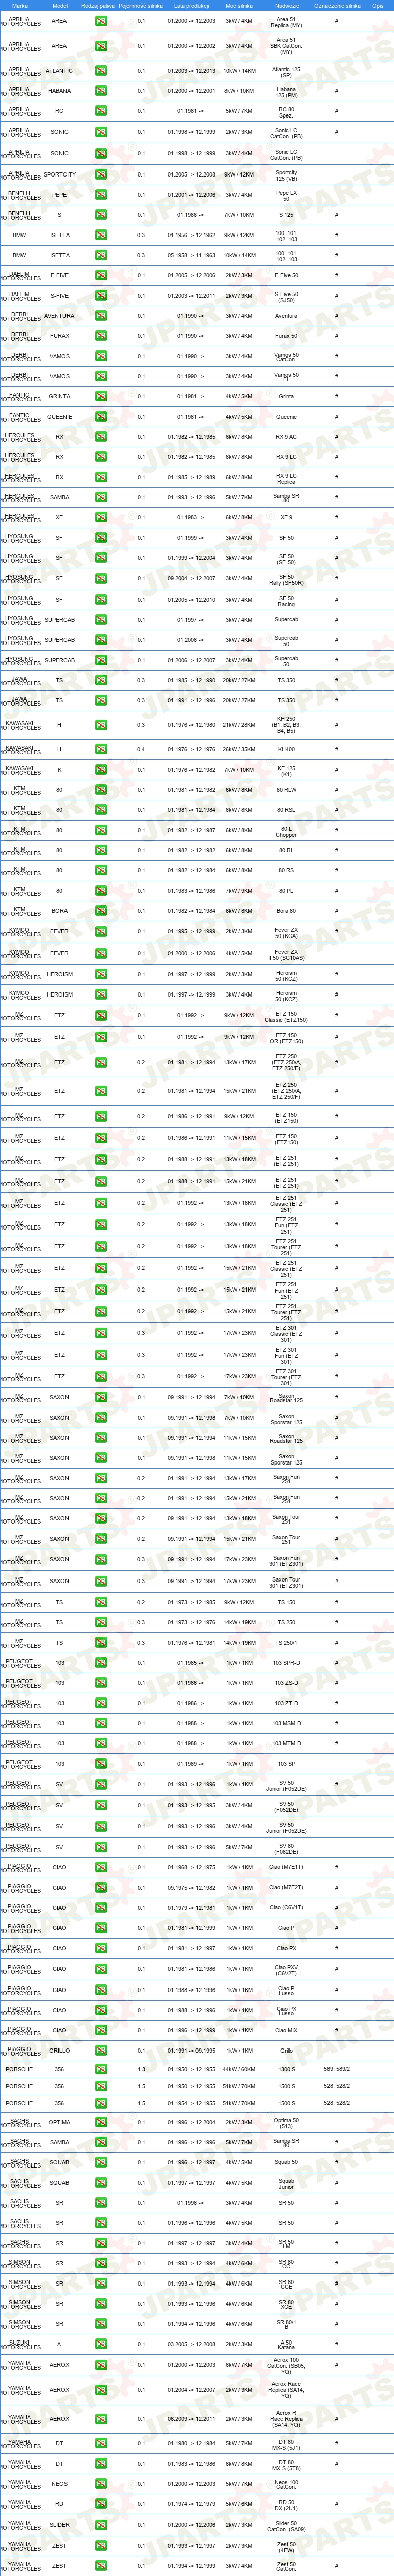Click the Marka column header

(x=19, y=5)
